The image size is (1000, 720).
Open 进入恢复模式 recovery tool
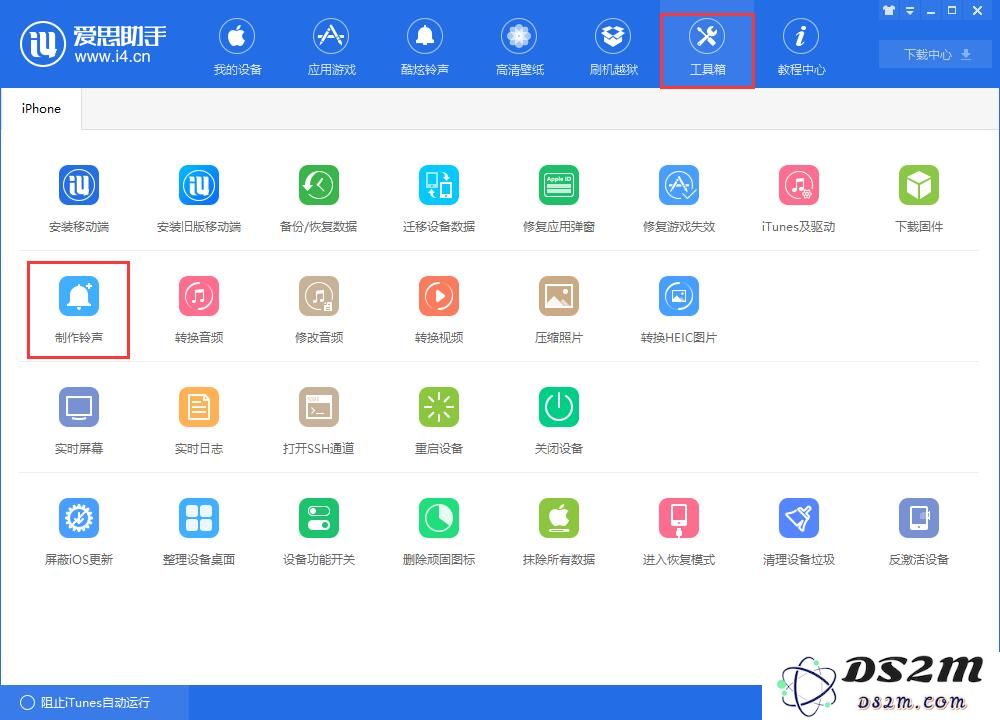679,531
